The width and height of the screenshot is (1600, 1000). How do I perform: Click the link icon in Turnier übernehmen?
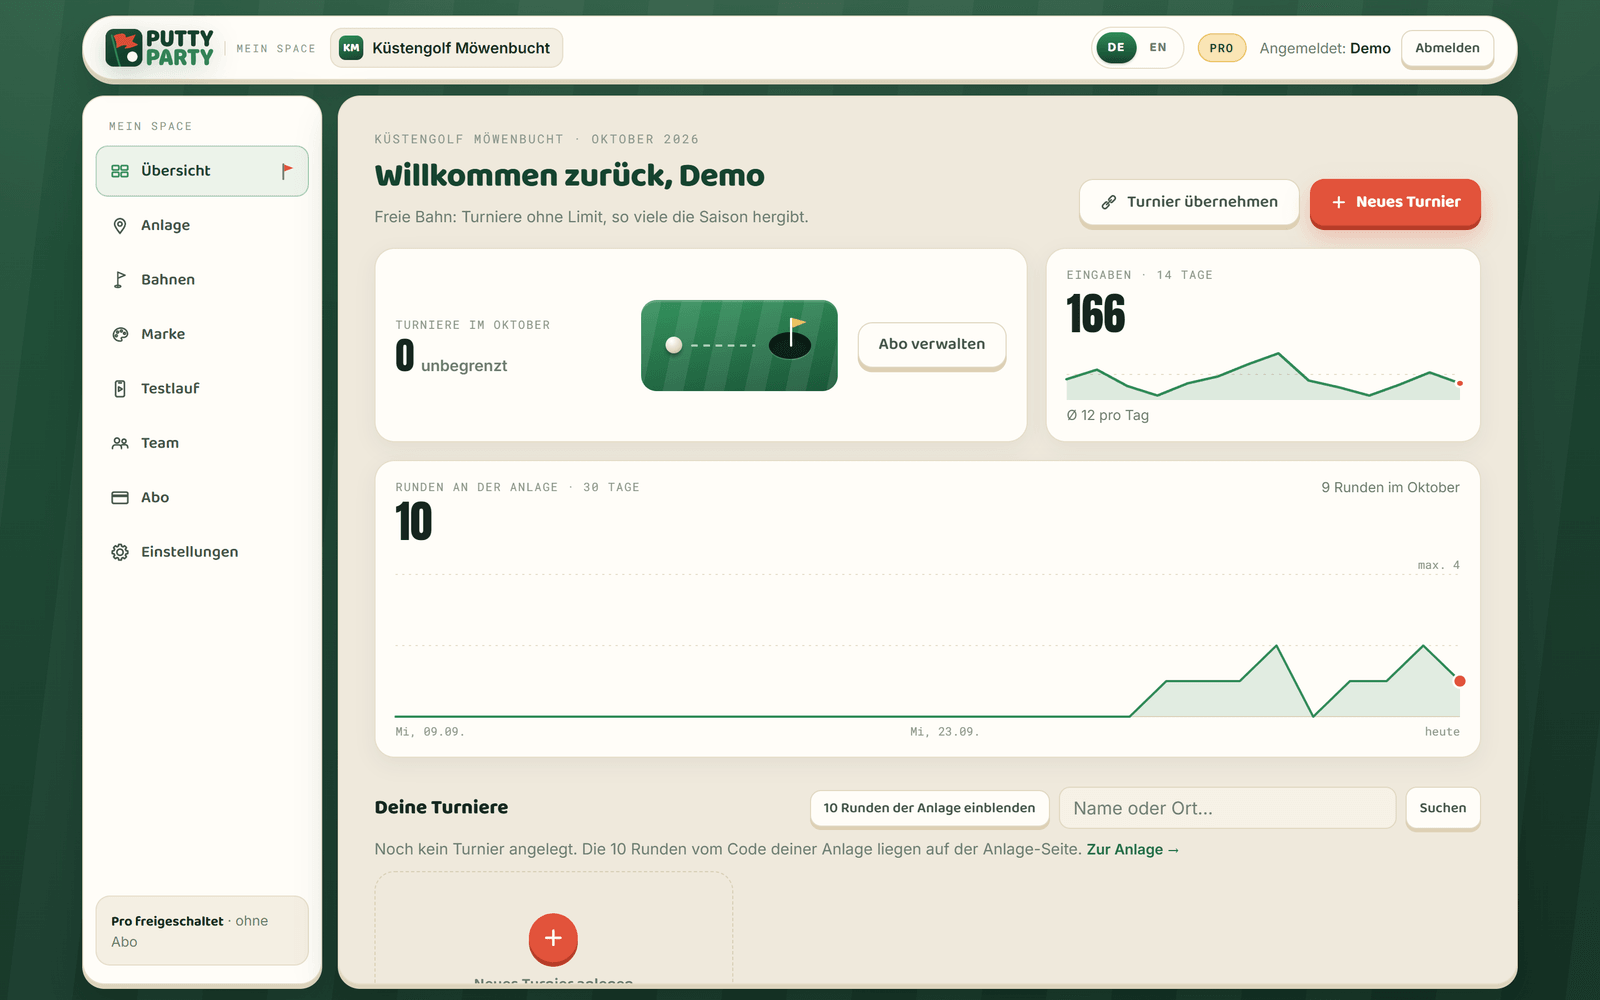(x=1109, y=202)
